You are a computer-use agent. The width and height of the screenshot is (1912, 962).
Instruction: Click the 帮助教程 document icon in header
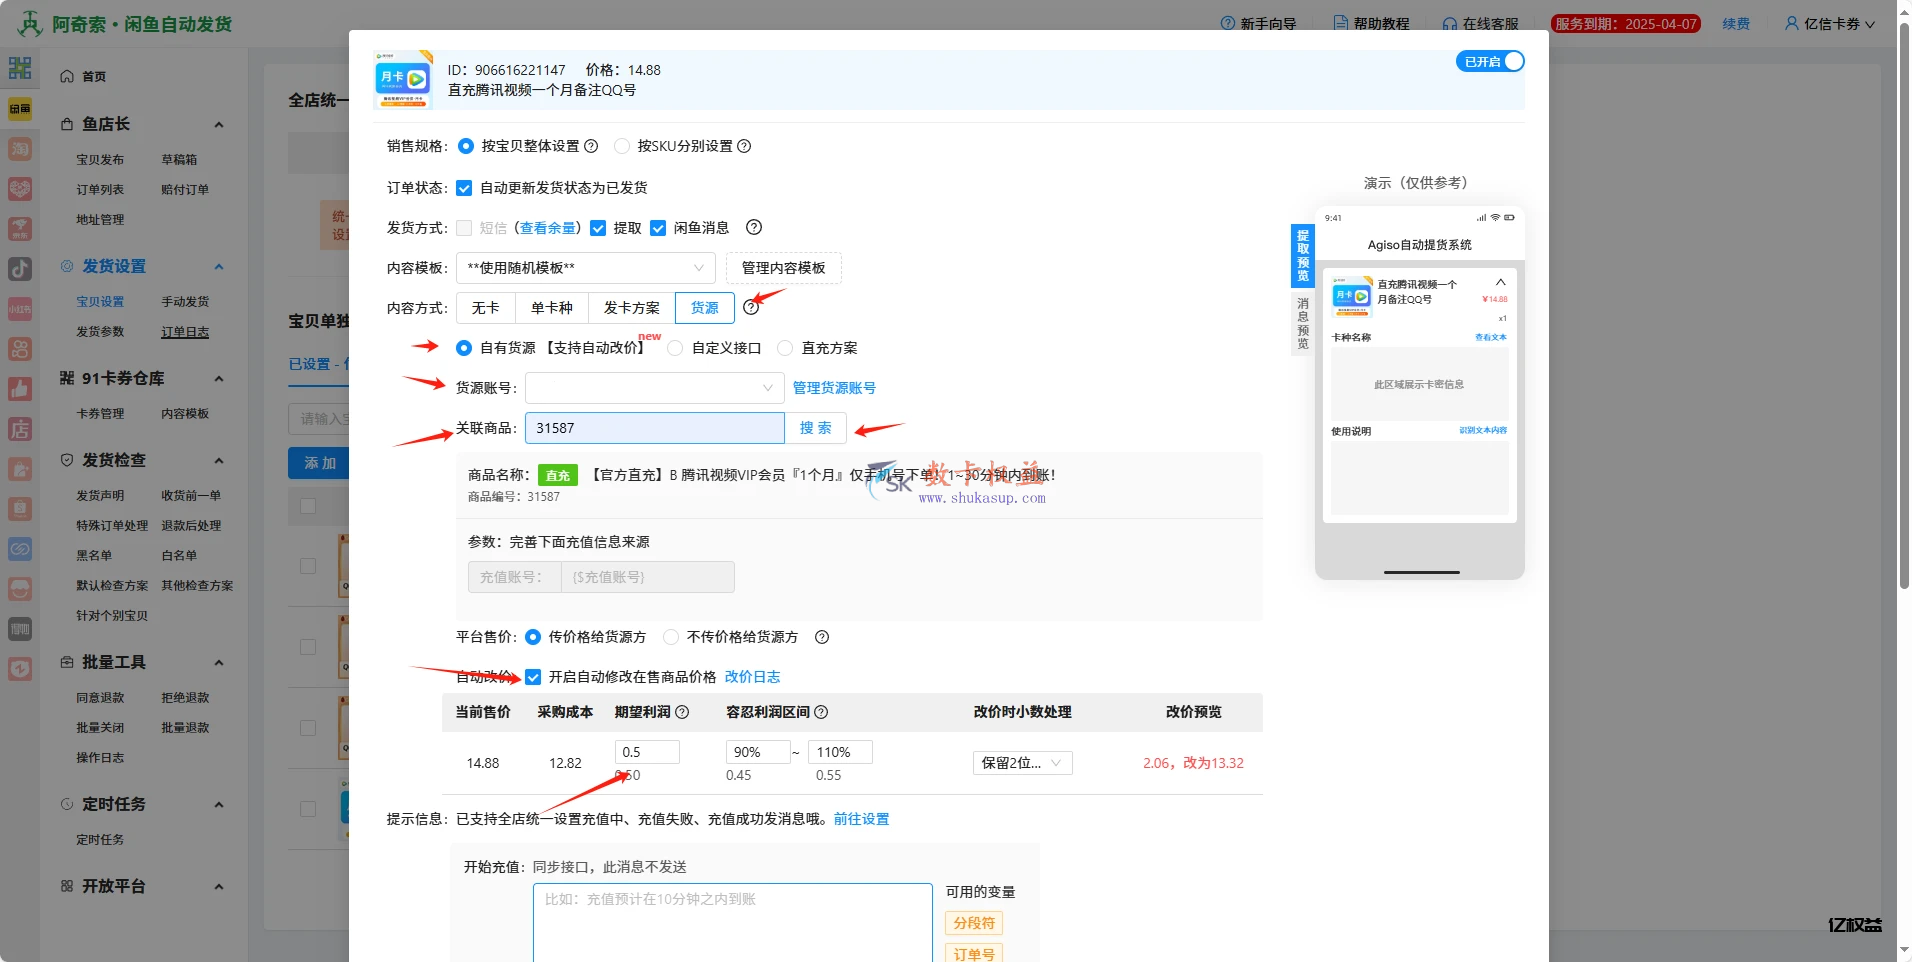tap(1341, 23)
